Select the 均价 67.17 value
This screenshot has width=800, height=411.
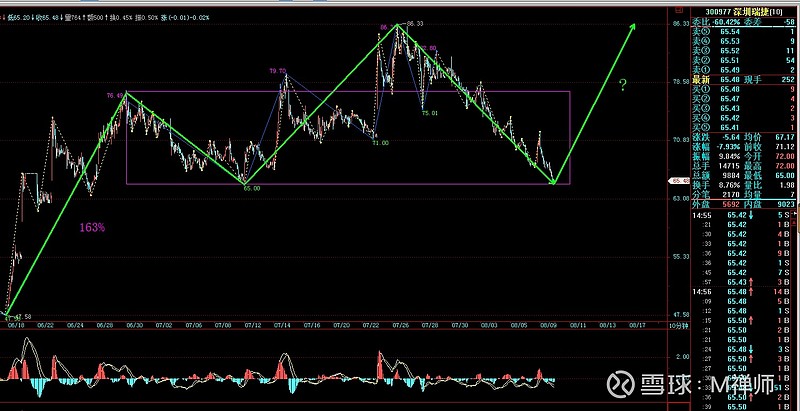[787, 137]
